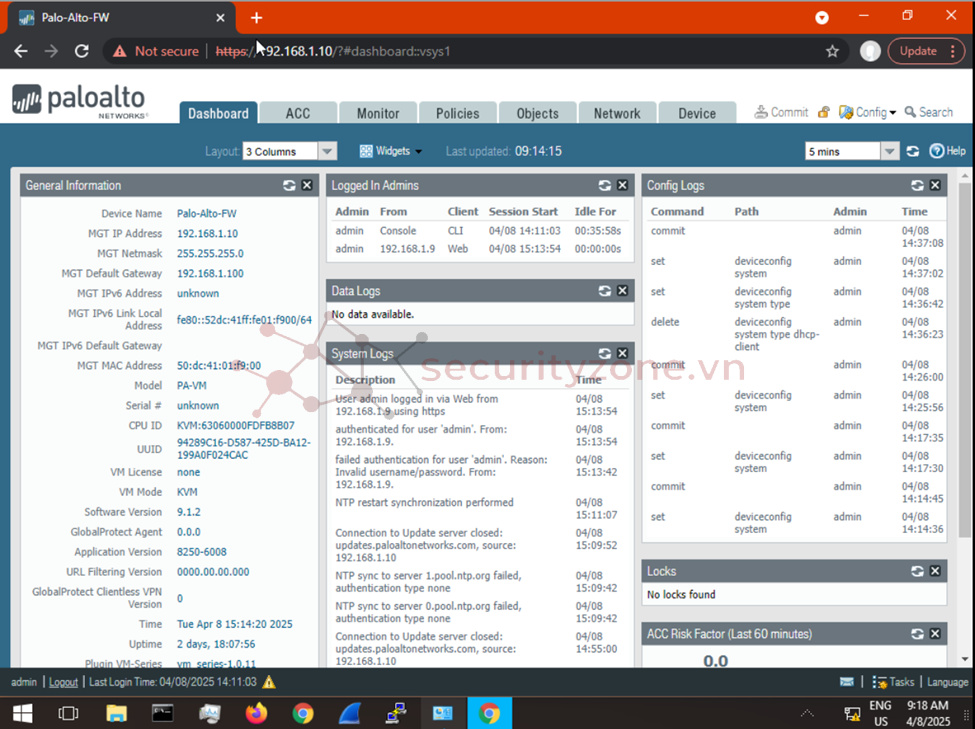The width and height of the screenshot is (975, 729).
Task: Open the Search tool
Action: (x=928, y=112)
